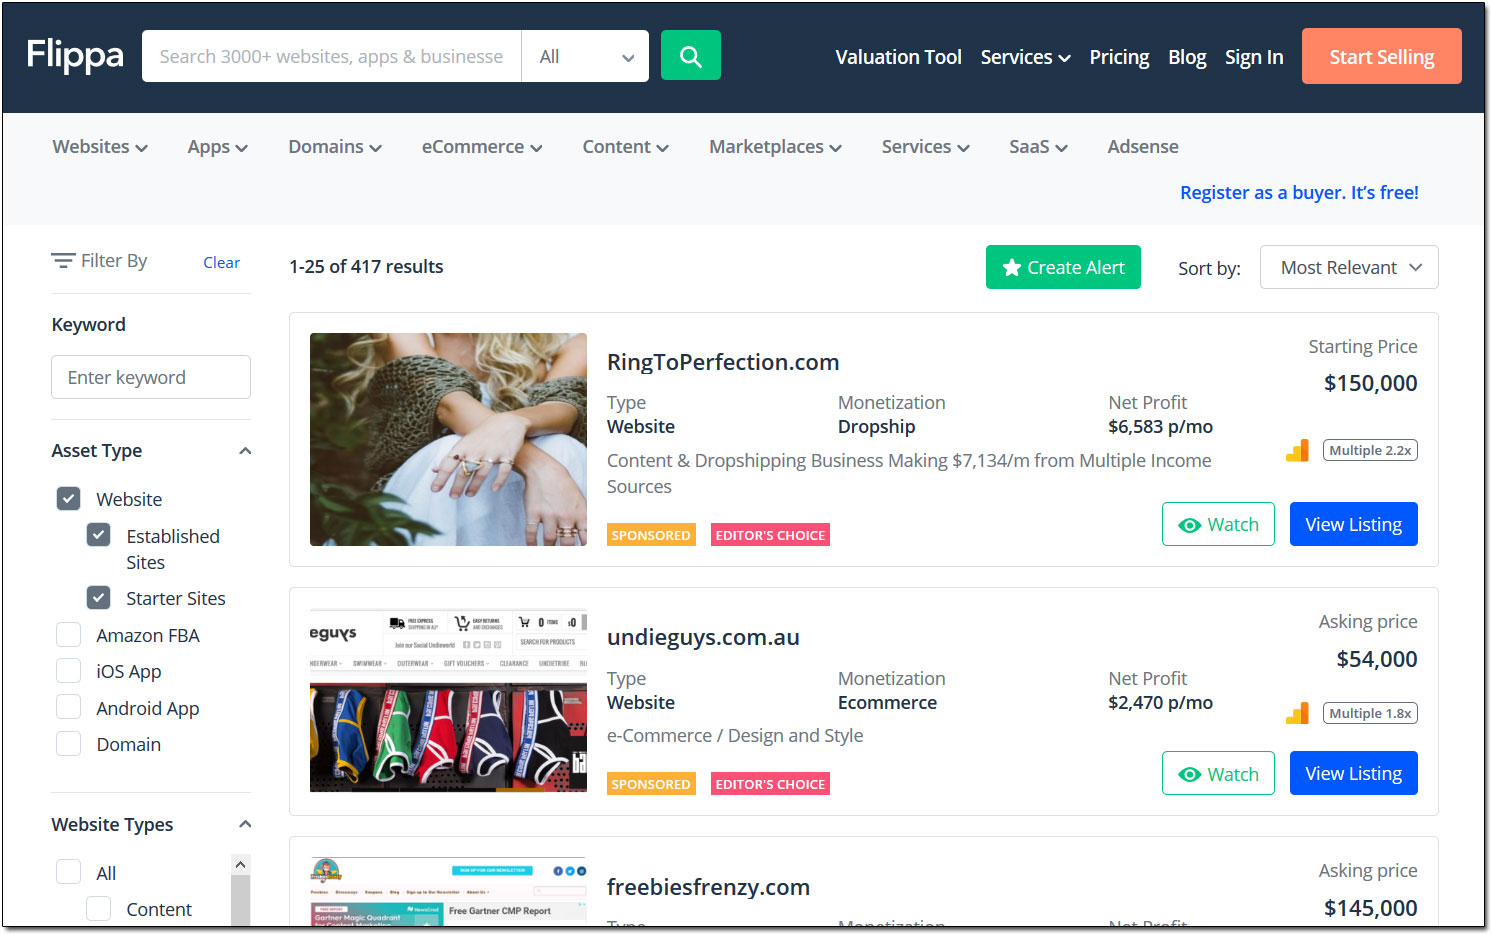Open the Most Relevant sort dropdown
1492x935 pixels.
[1349, 267]
